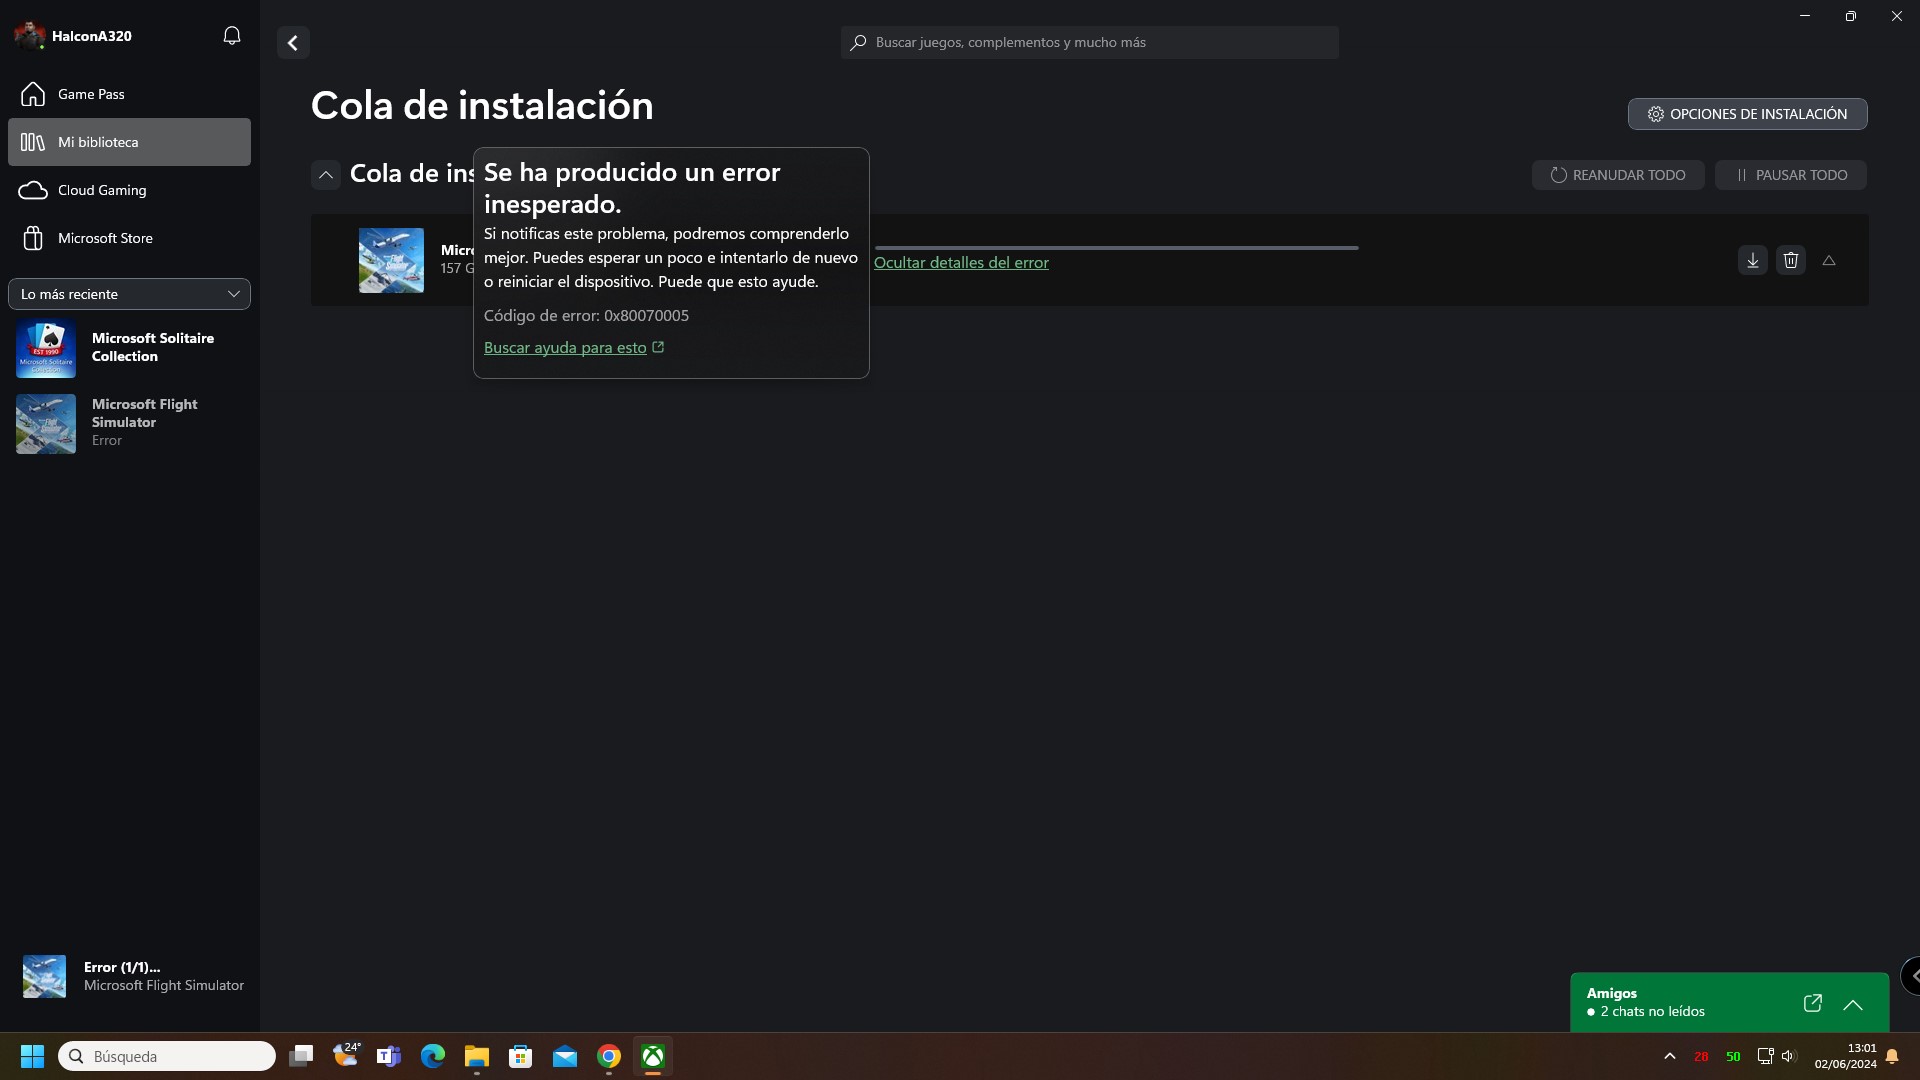Select Mi biblioteca in the sidebar
The image size is (1920, 1080).
pos(129,142)
